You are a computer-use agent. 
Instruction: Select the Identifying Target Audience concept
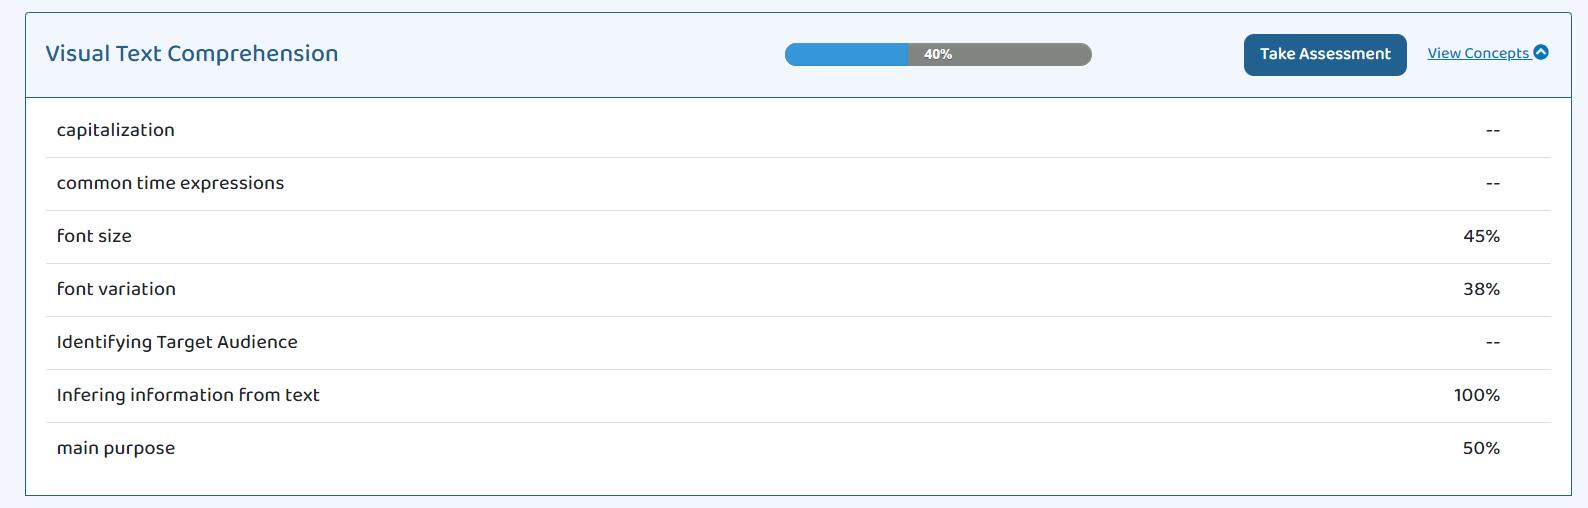(177, 342)
